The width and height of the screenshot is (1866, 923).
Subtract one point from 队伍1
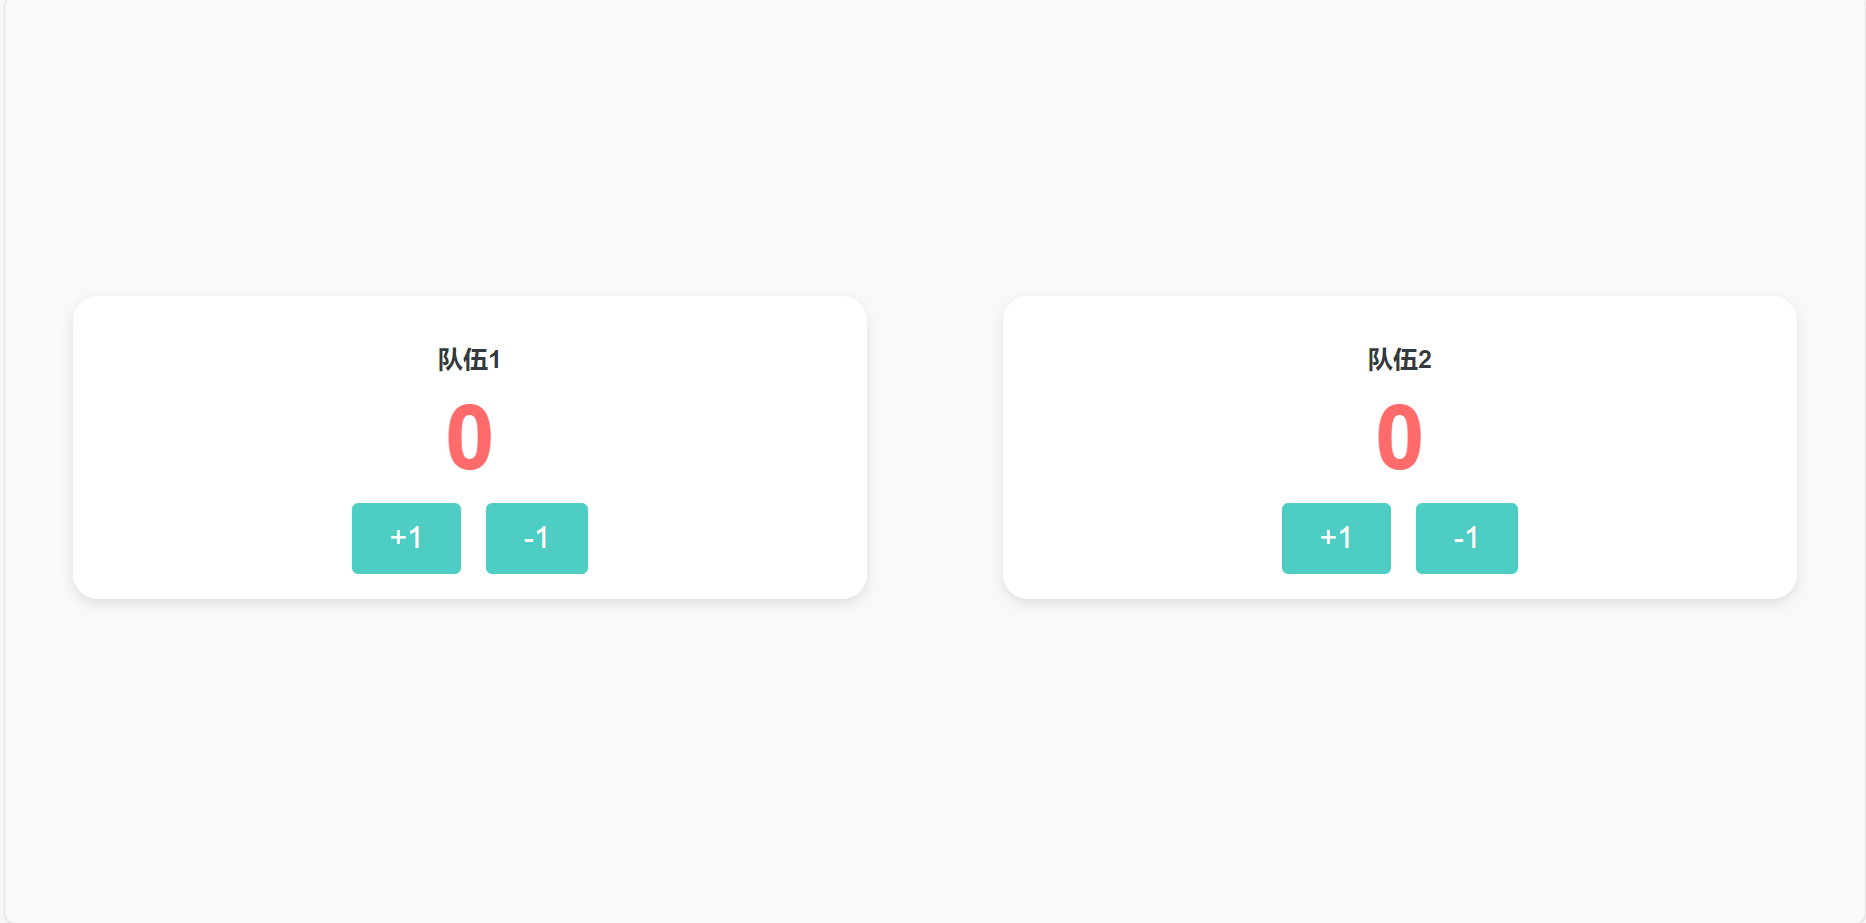click(536, 538)
